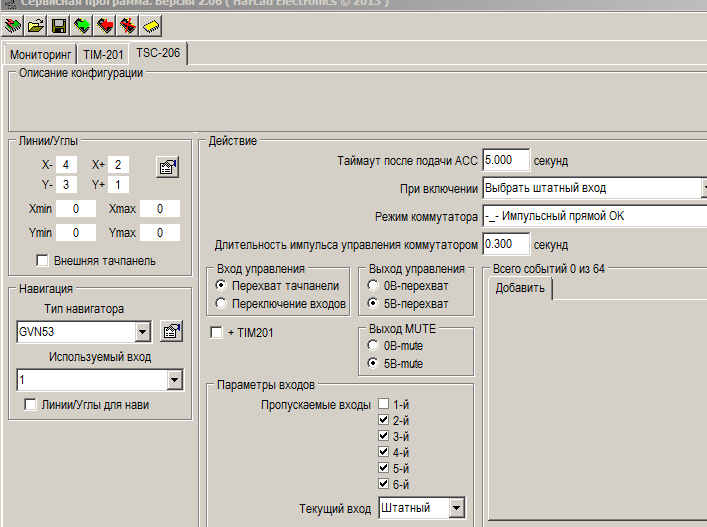The image size is (707, 527).
Task: Click the chip icon with green arrow
Action: (82, 26)
